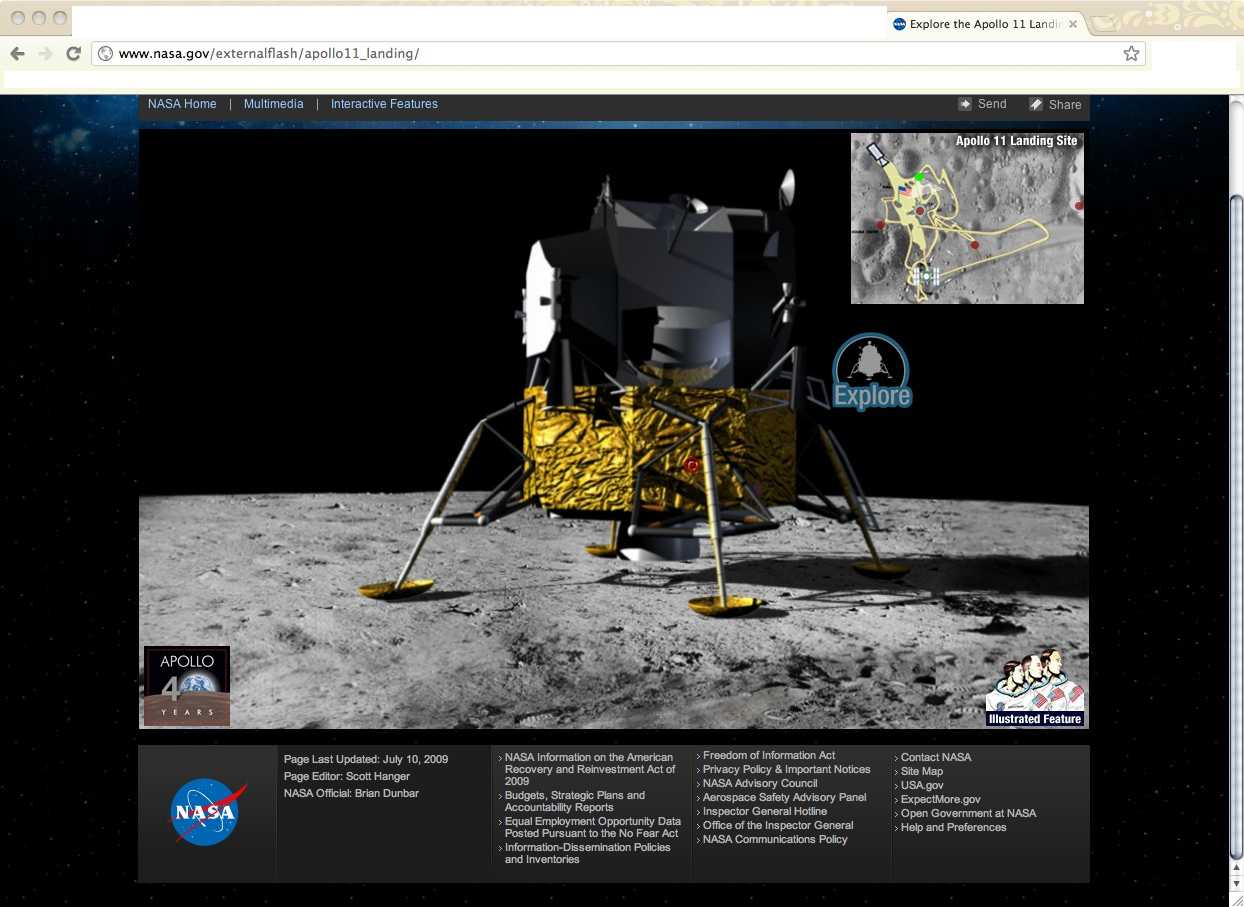
Task: Open the Apollo 11 Landing Site minimap
Action: pyautogui.click(x=967, y=218)
